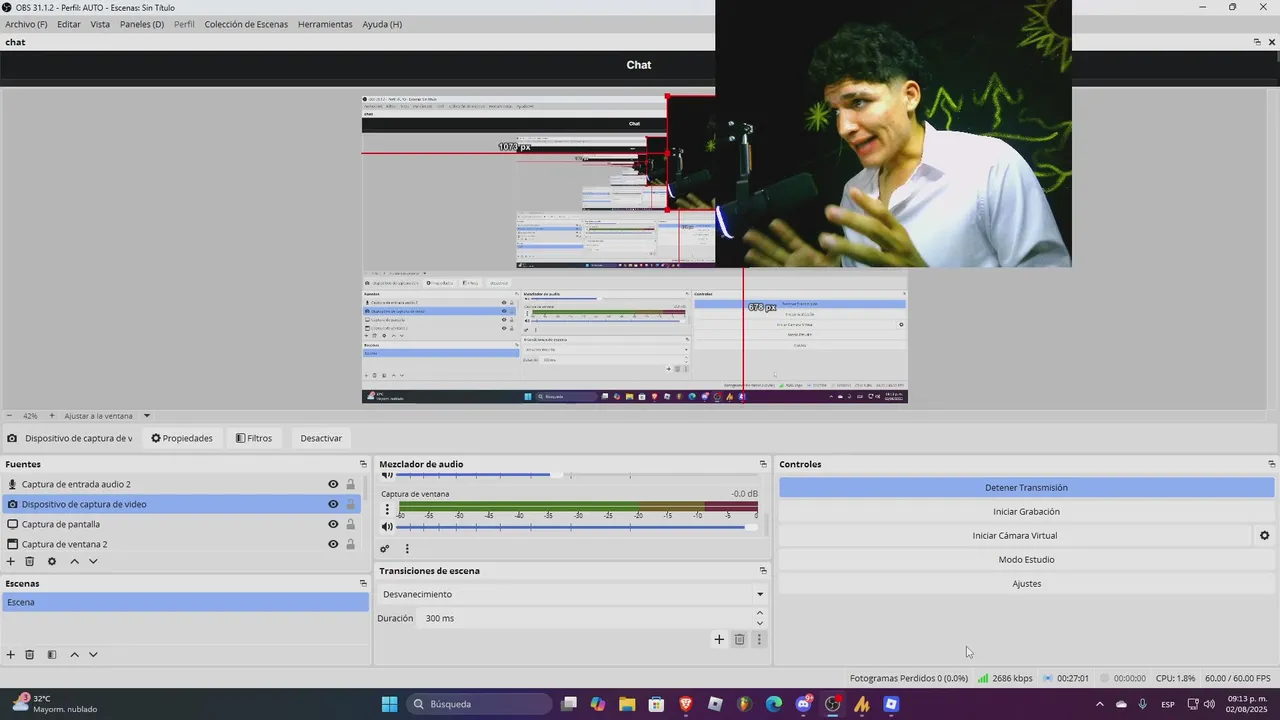Zoom out preview with the minus icon
The height and width of the screenshot is (720, 1280).
(x=10, y=416)
